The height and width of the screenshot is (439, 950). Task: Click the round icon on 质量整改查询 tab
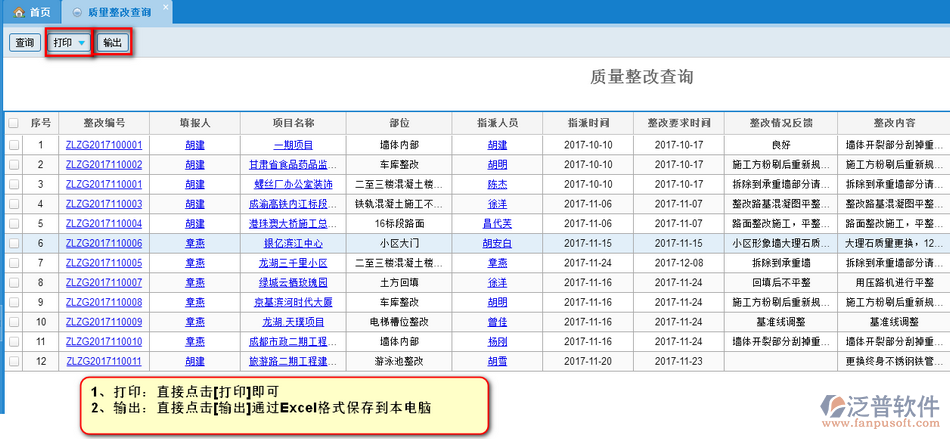(78, 12)
